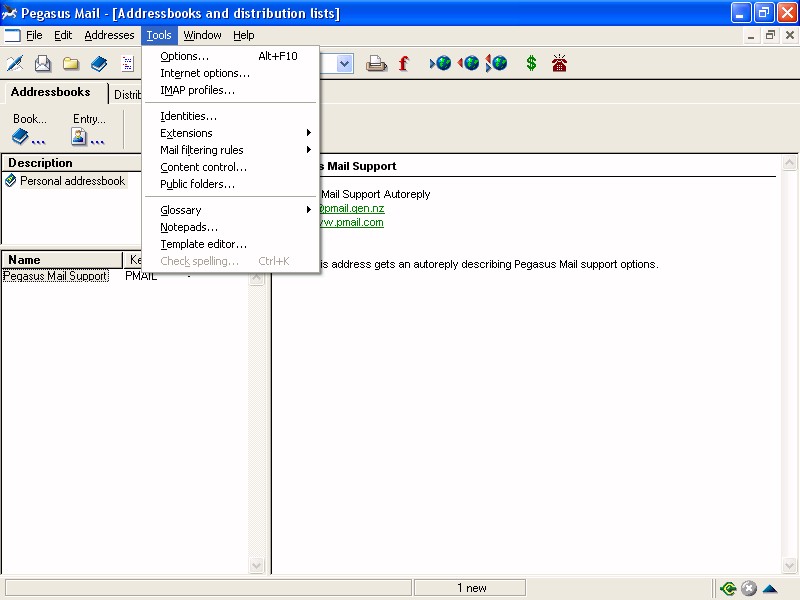Screen dimensions: 800x600
Task: Click the red telephone icon
Action: [559, 63]
